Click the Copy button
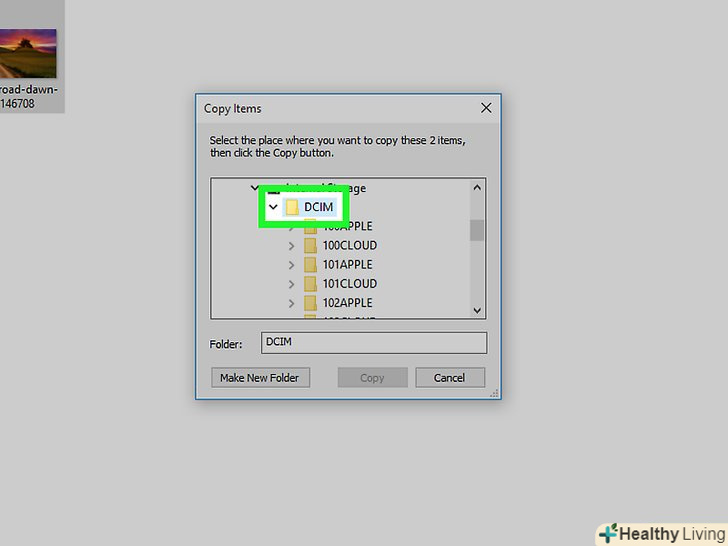 coord(372,377)
